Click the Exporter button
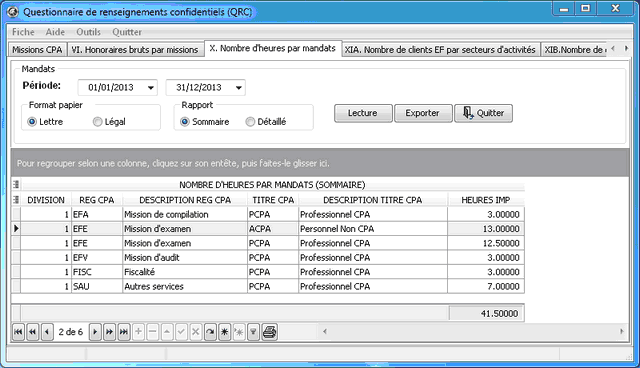Screen dimensions: 640x368 pyautogui.click(x=423, y=113)
